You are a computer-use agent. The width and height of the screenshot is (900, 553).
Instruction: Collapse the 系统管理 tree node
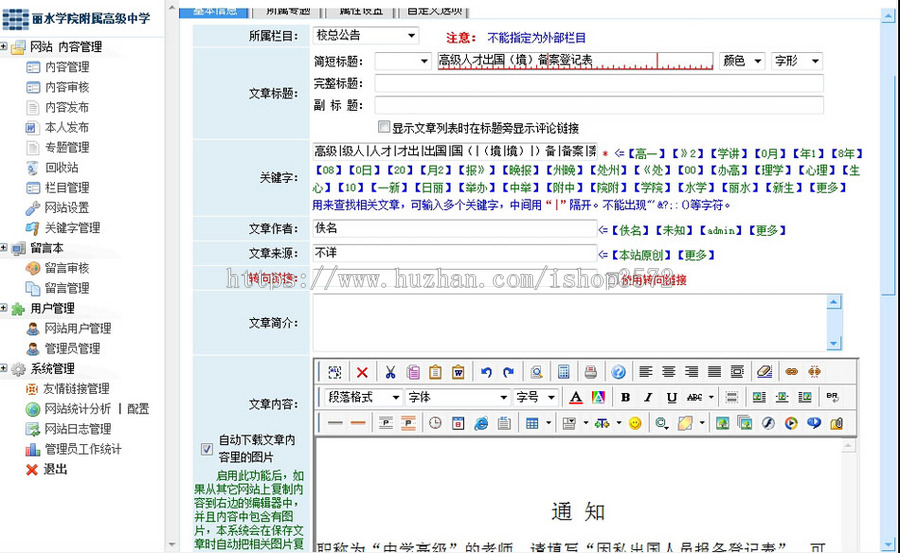click(x=3, y=369)
